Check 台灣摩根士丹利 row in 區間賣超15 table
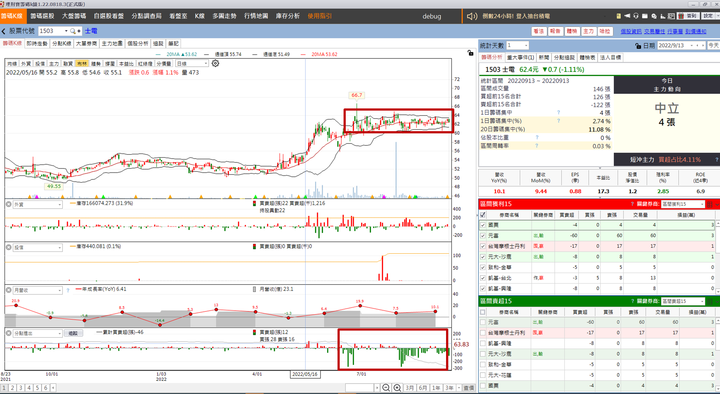The height and width of the screenshot is (394, 720). coord(483,333)
